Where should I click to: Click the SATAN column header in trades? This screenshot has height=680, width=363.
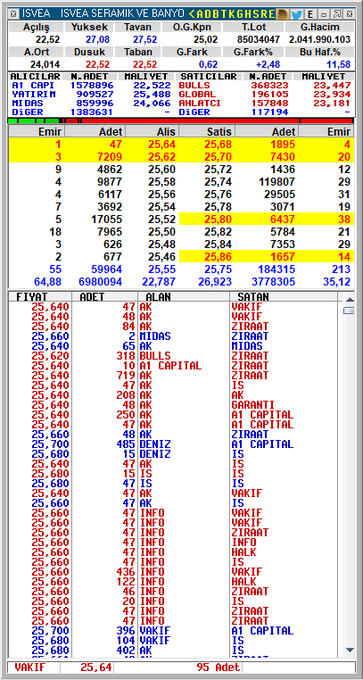point(283,297)
